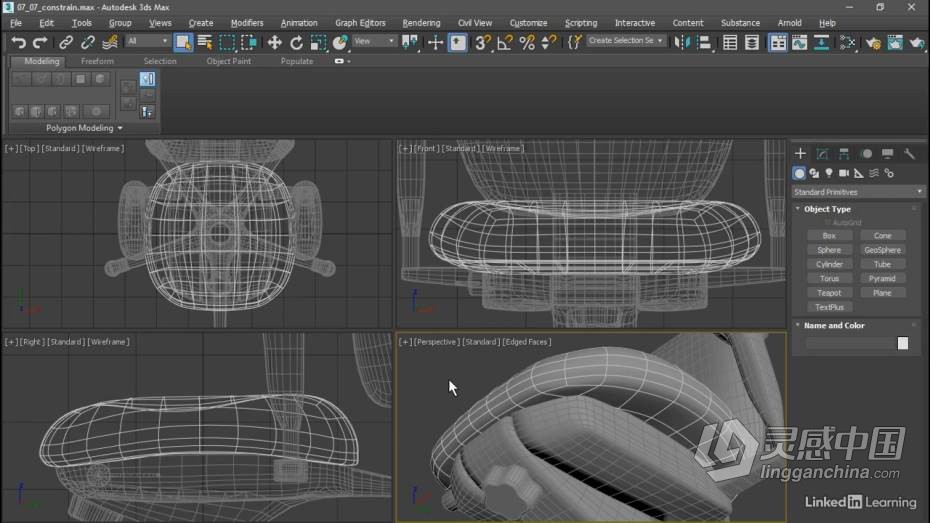Click the TextPlus button
Image resolution: width=930 pixels, height=523 pixels.
[829, 307]
